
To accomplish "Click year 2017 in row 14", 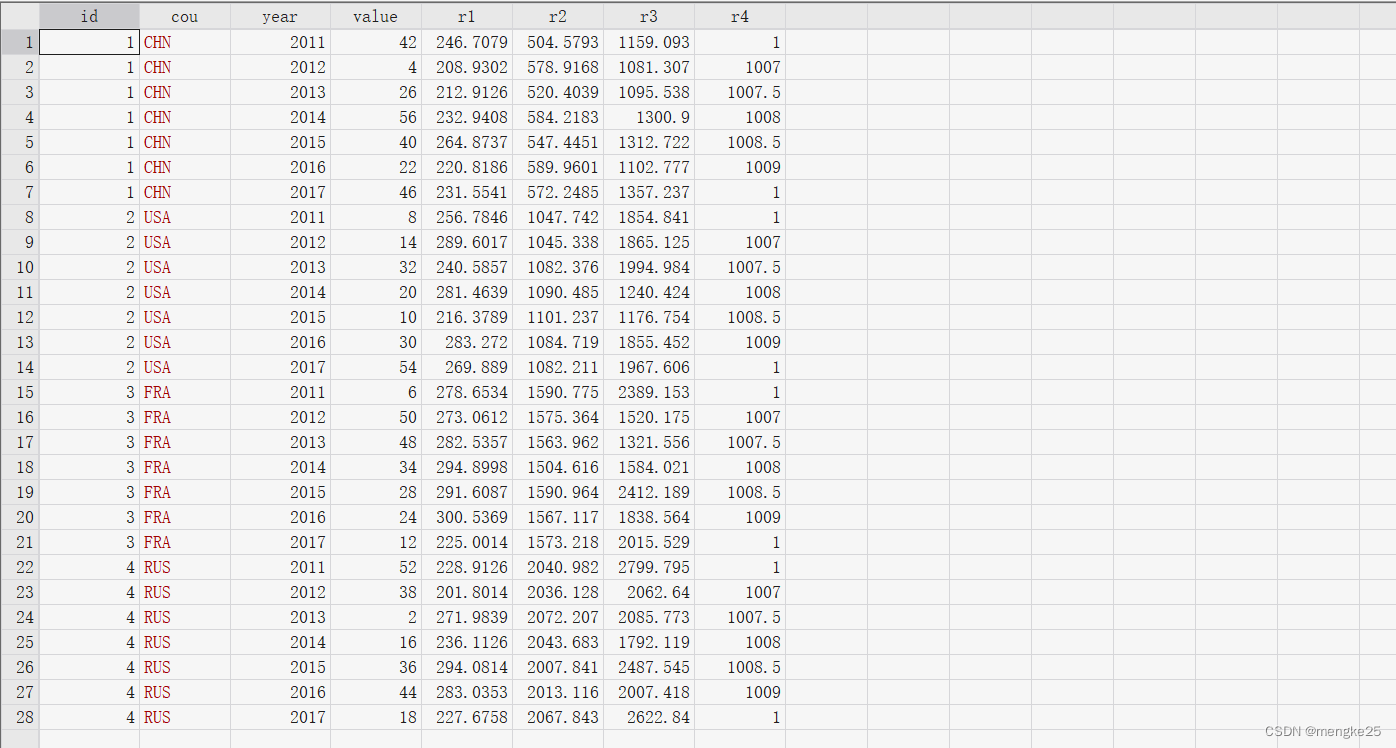I will click(280, 367).
